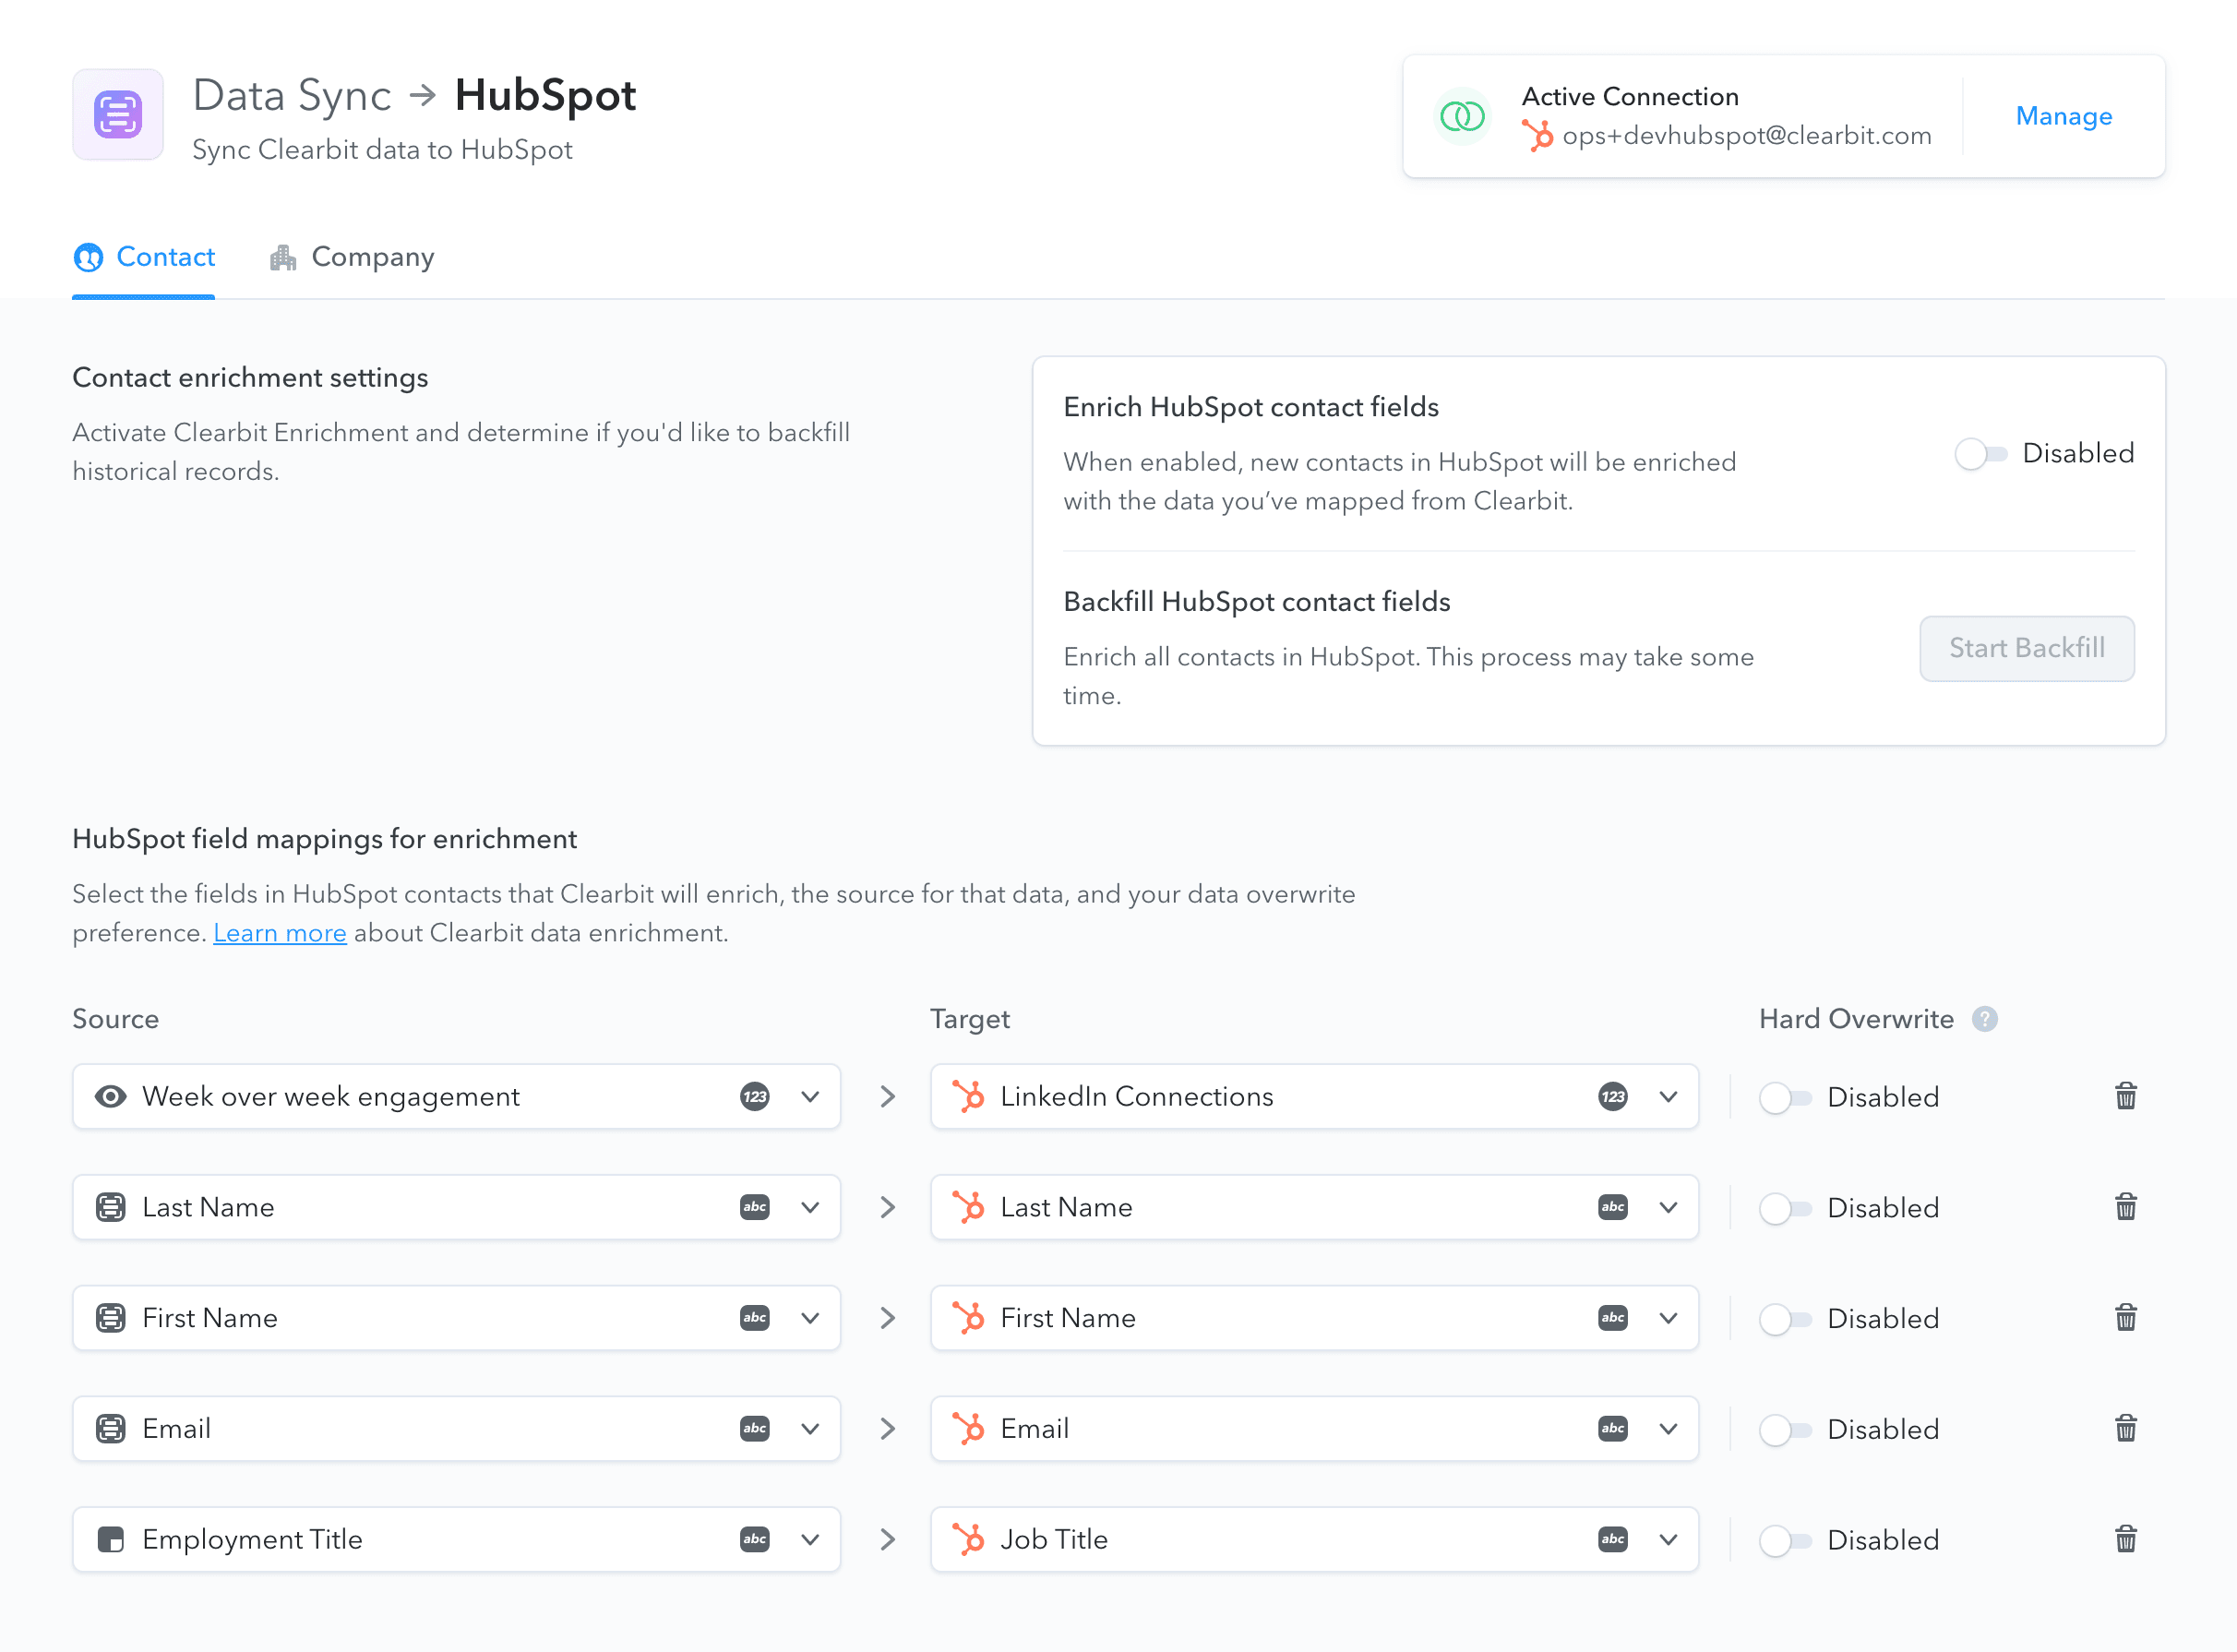
Task: Click the HubSpot sprocket icon beside LinkedIn Connections
Action: (x=969, y=1096)
